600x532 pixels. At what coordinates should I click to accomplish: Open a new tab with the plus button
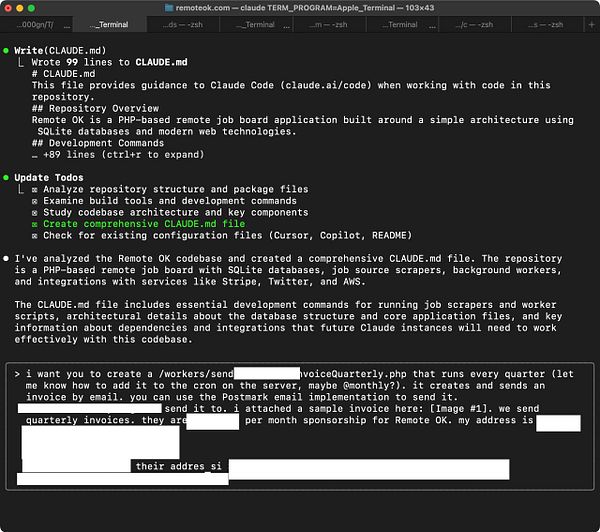tap(591, 24)
